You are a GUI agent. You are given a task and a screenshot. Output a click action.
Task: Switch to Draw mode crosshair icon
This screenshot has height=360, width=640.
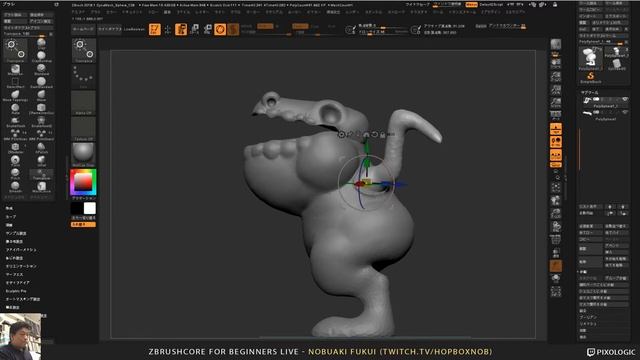tap(167, 29)
